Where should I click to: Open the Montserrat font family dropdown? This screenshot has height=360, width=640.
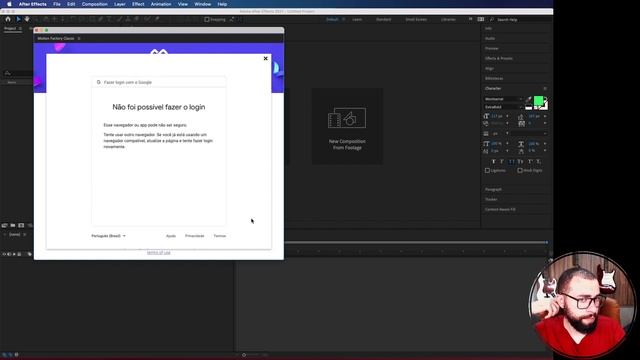(503, 99)
